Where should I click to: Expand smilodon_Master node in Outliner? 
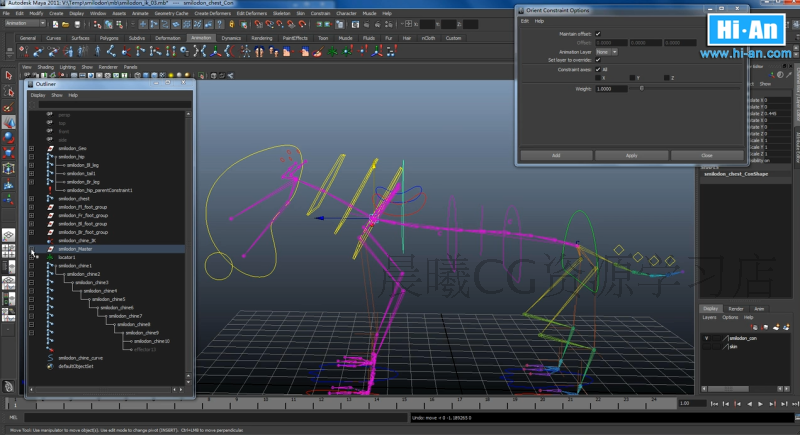click(32, 249)
